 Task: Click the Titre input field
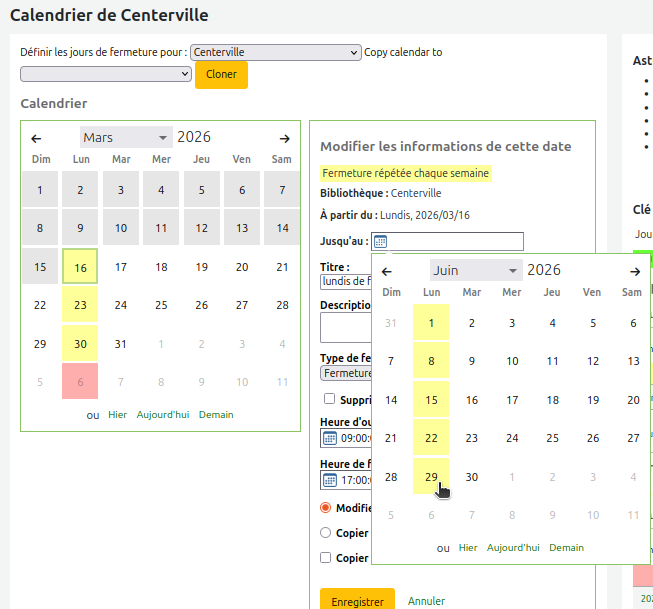(x=346, y=282)
